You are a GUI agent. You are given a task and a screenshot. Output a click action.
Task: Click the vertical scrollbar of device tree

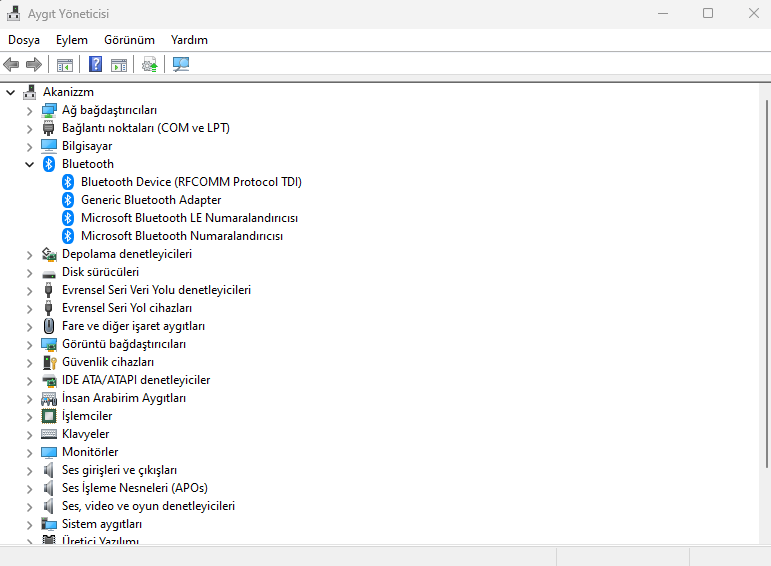(x=766, y=284)
